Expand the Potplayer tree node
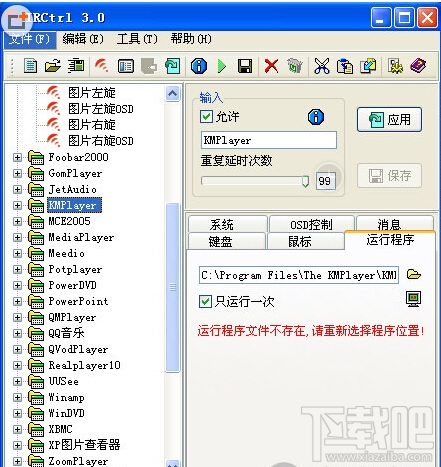 coord(17,269)
